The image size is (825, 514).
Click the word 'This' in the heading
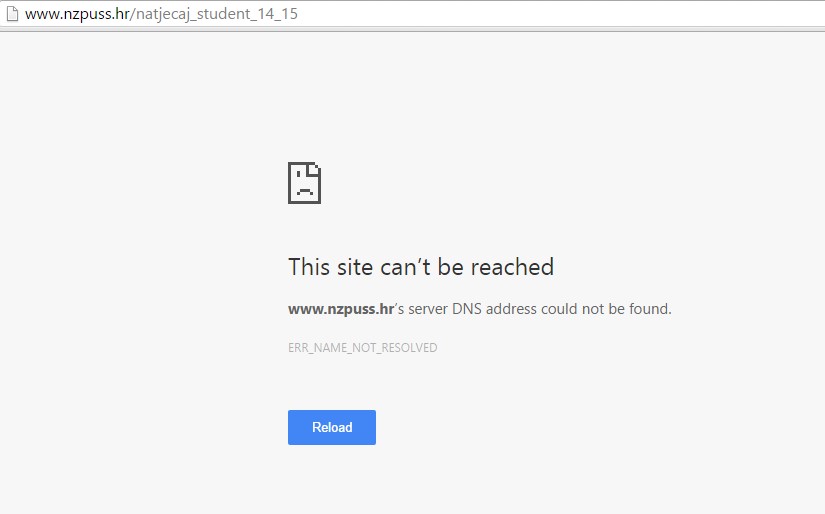click(309, 267)
